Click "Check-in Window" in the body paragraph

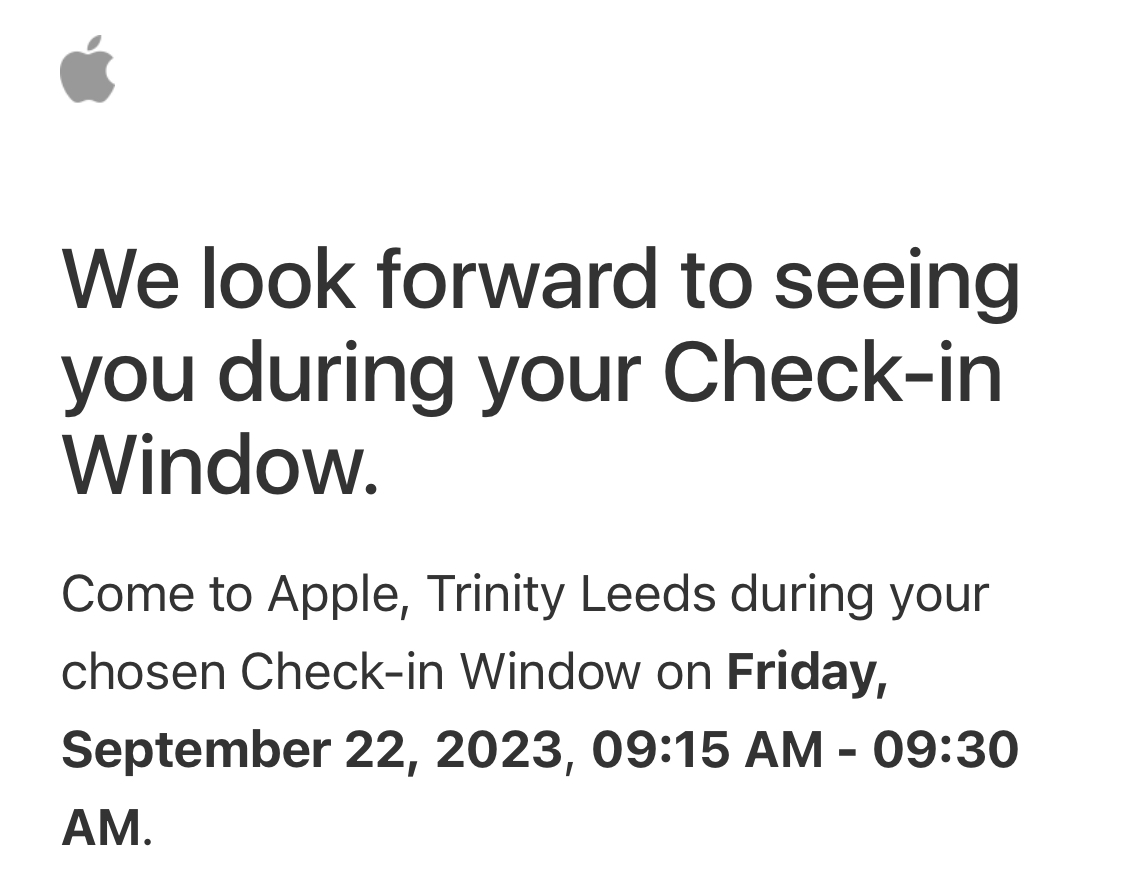point(439,673)
